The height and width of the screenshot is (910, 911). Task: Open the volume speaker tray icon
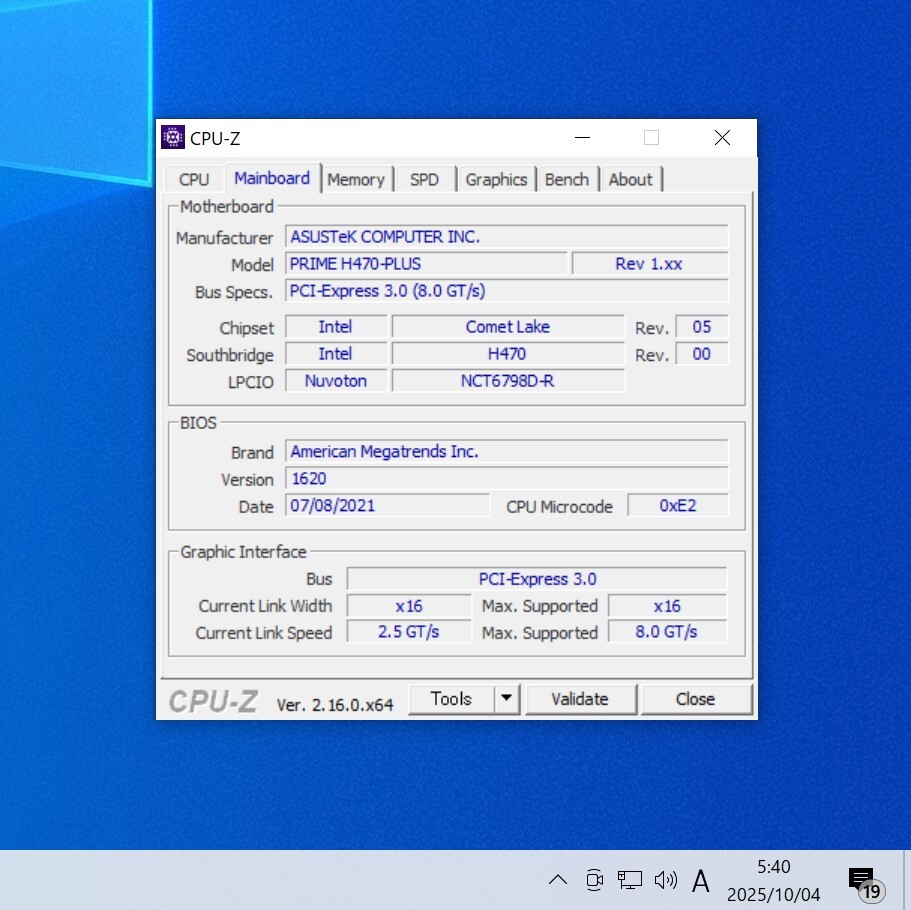[665, 880]
